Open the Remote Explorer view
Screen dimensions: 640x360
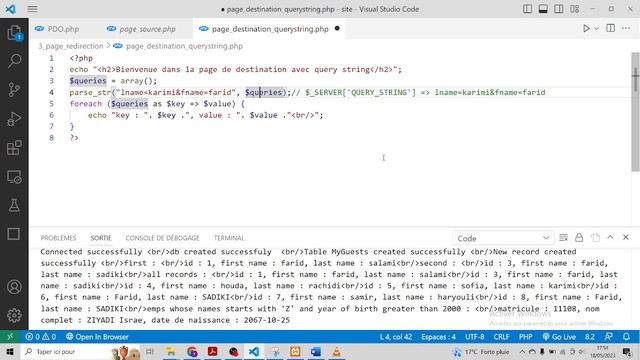(14, 177)
